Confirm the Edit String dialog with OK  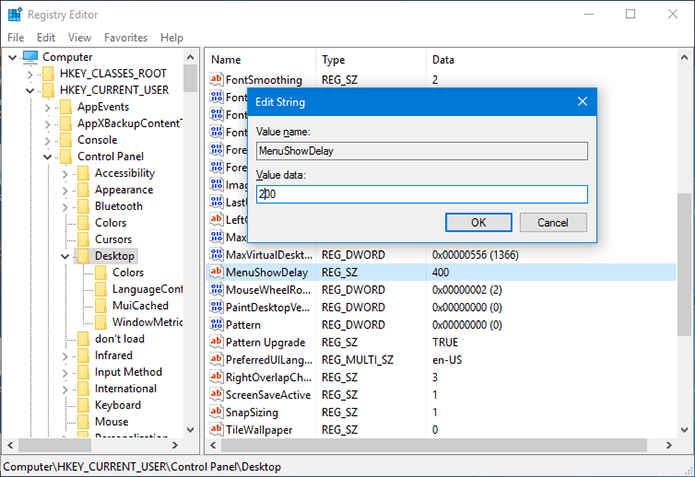pyautogui.click(x=478, y=222)
